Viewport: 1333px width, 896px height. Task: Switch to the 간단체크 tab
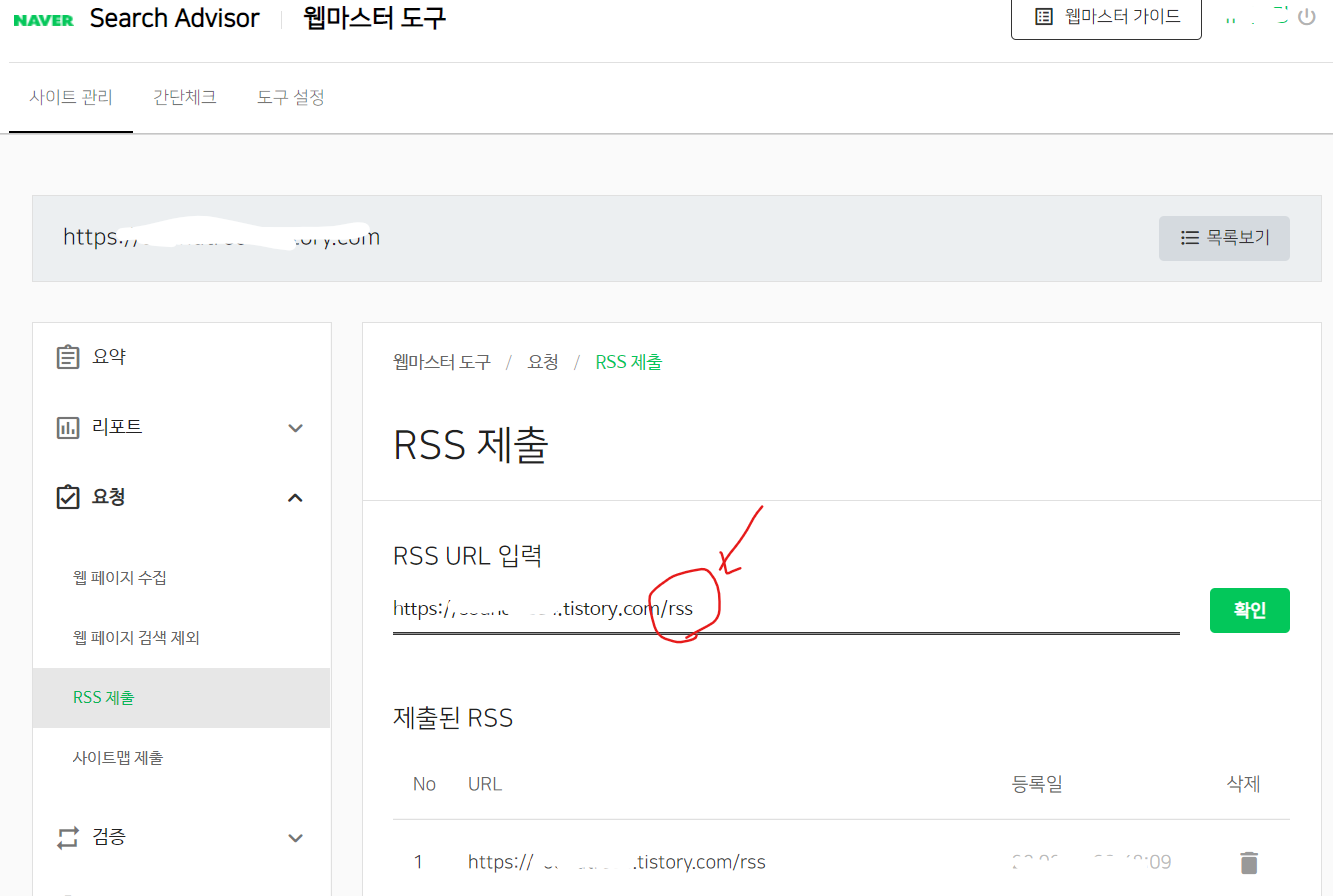(185, 97)
